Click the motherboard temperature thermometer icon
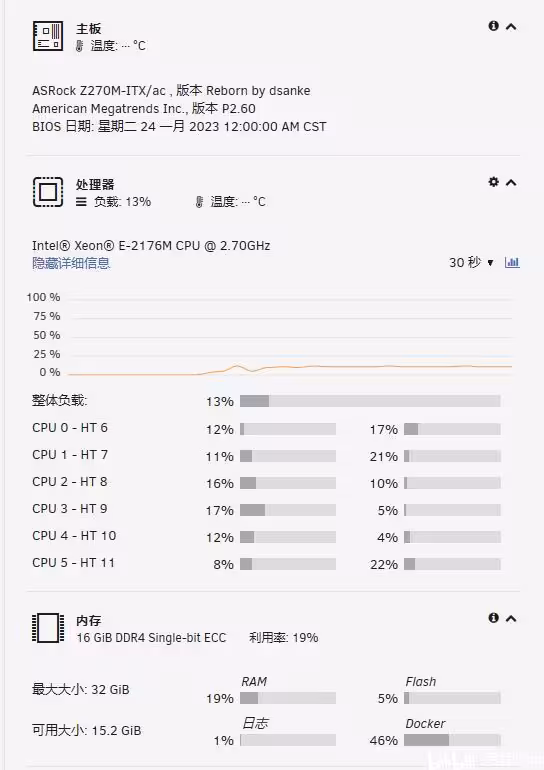 tap(79, 46)
